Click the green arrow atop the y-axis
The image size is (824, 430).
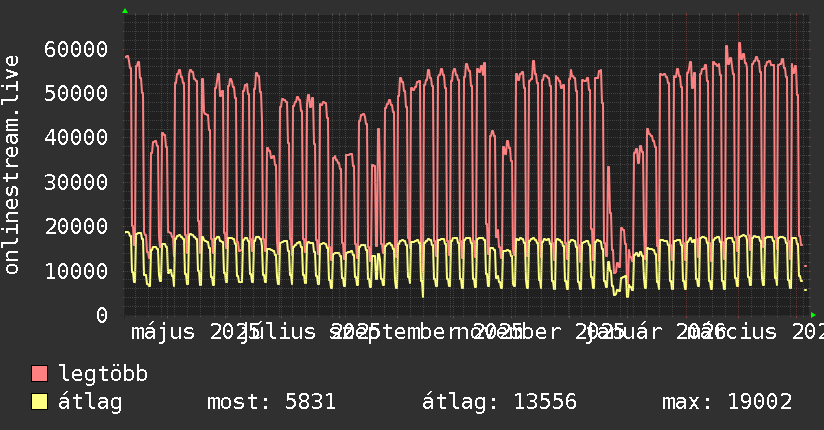pos(125,11)
